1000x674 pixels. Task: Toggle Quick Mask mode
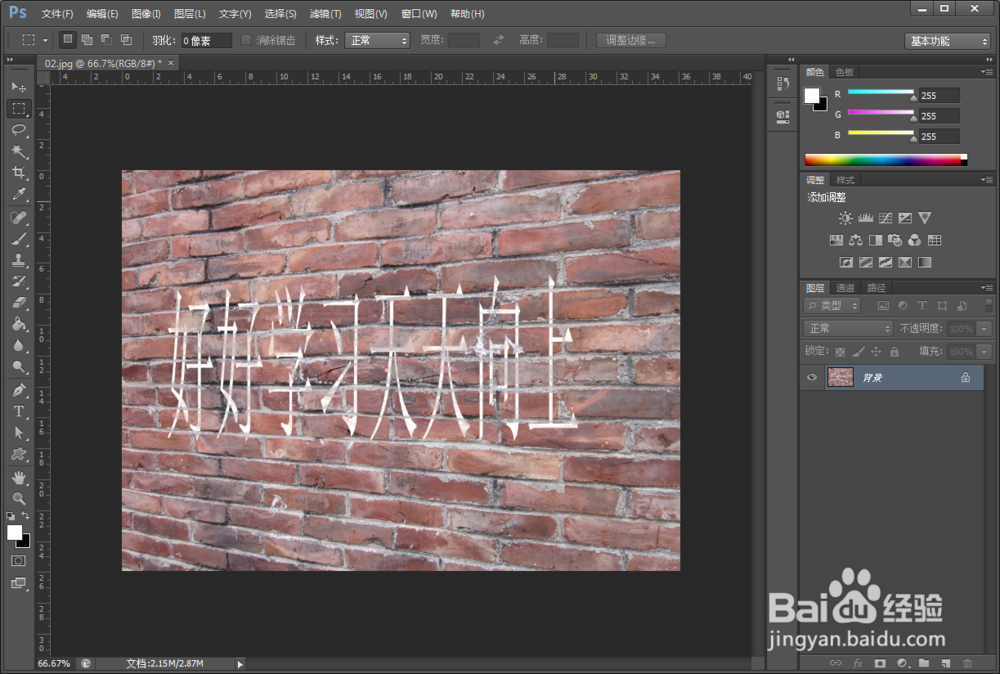18,560
